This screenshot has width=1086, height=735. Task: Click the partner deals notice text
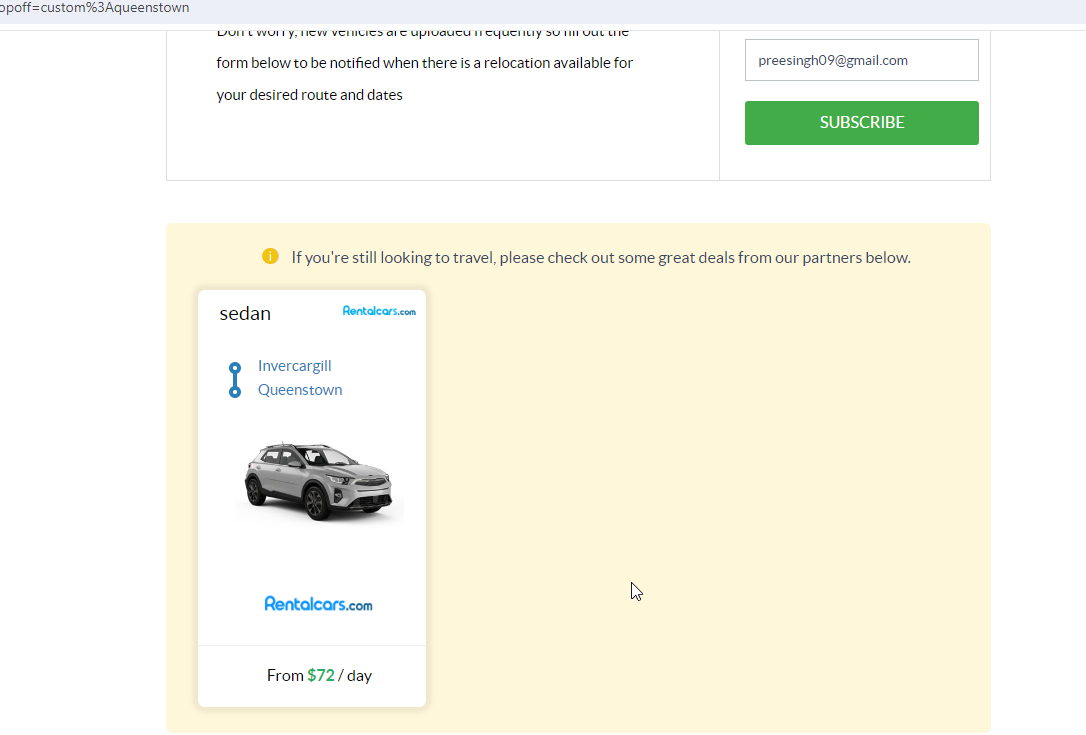pyautogui.click(x=600, y=258)
